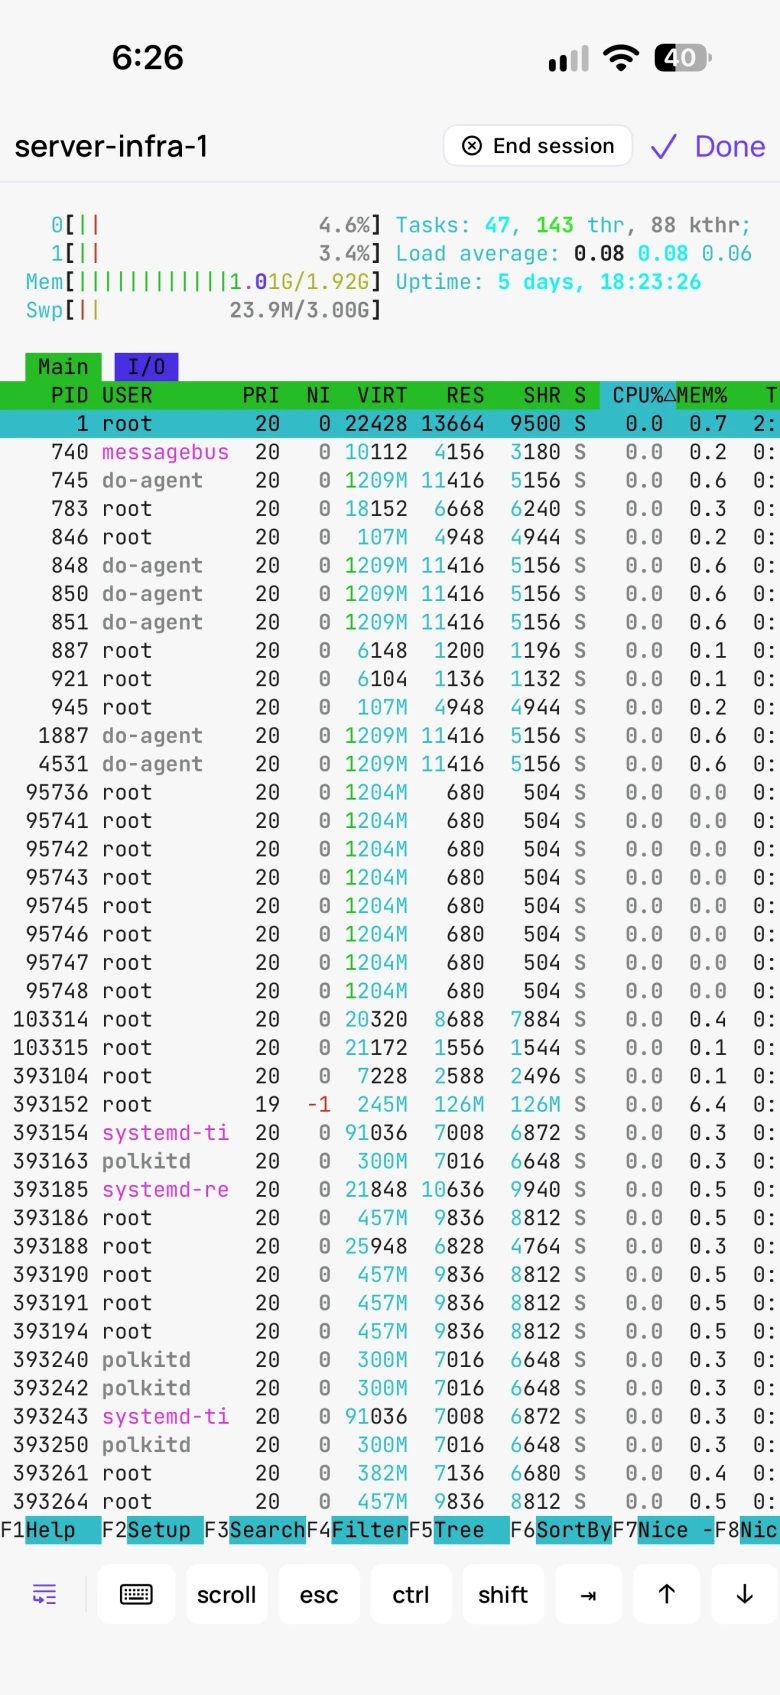Tap the down arrow key
The height and width of the screenshot is (1695, 780).
(745, 1594)
